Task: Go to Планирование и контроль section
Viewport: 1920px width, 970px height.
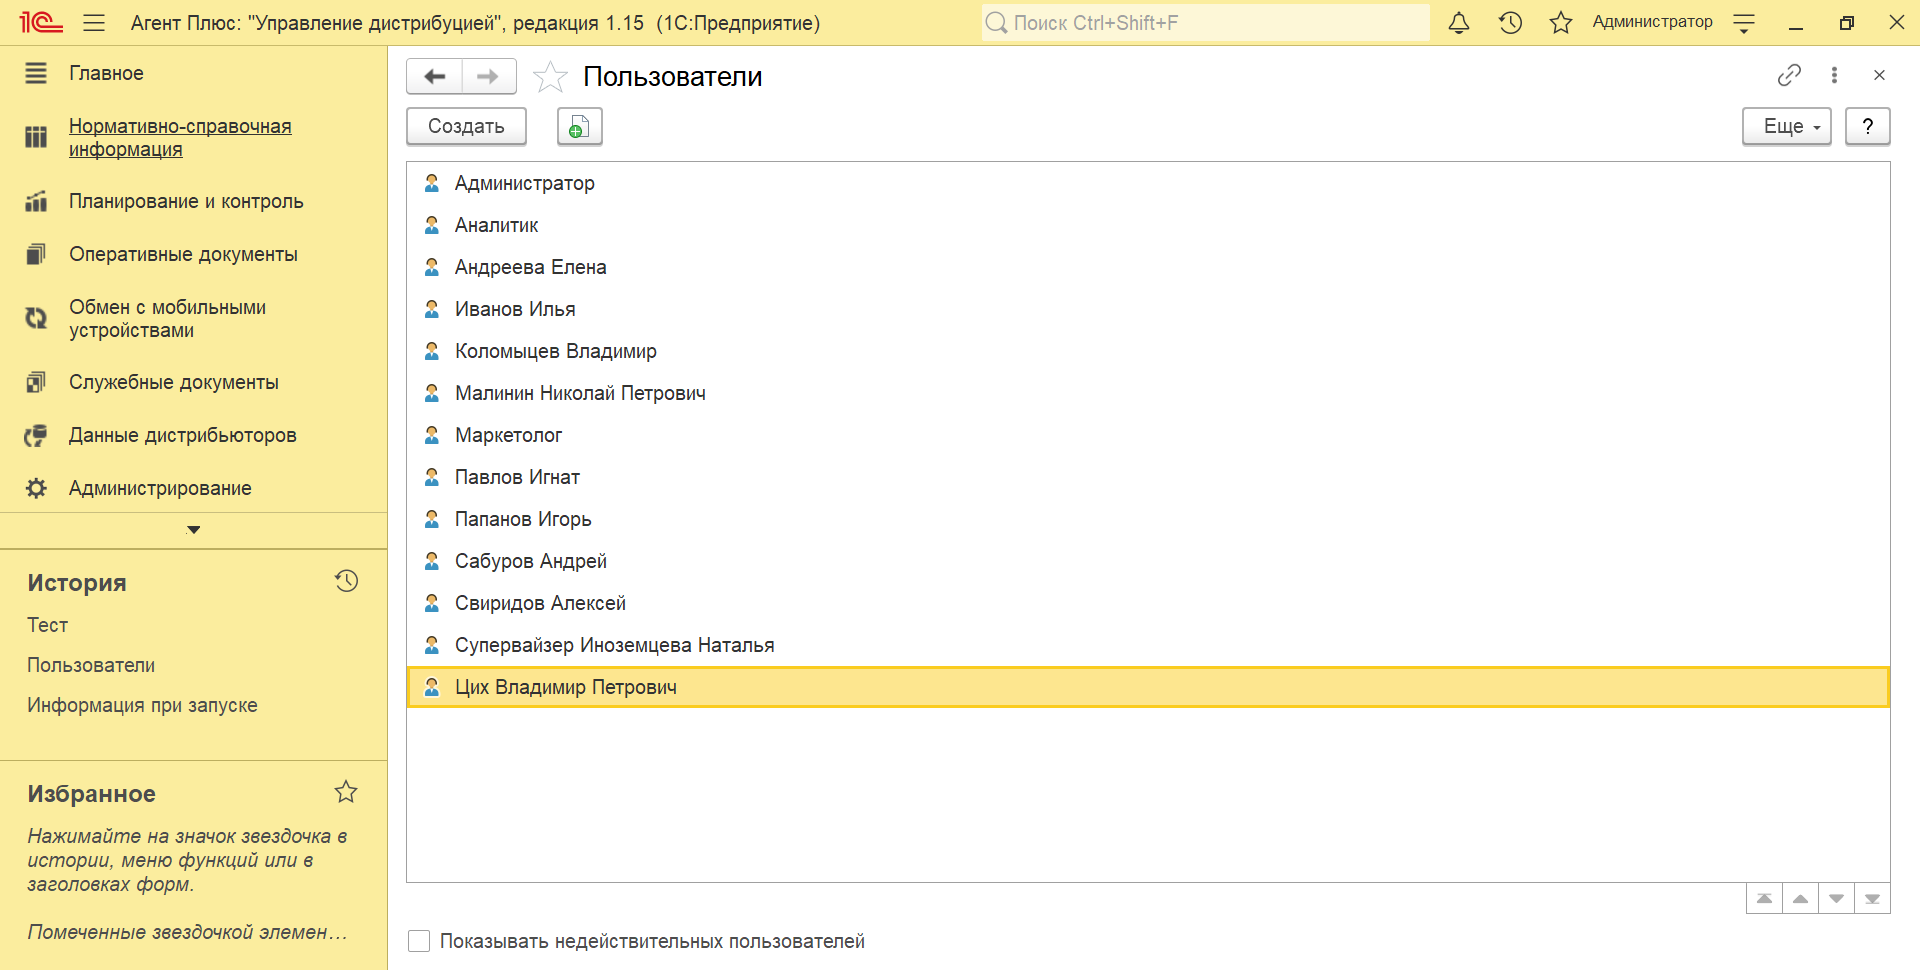Action: (186, 201)
